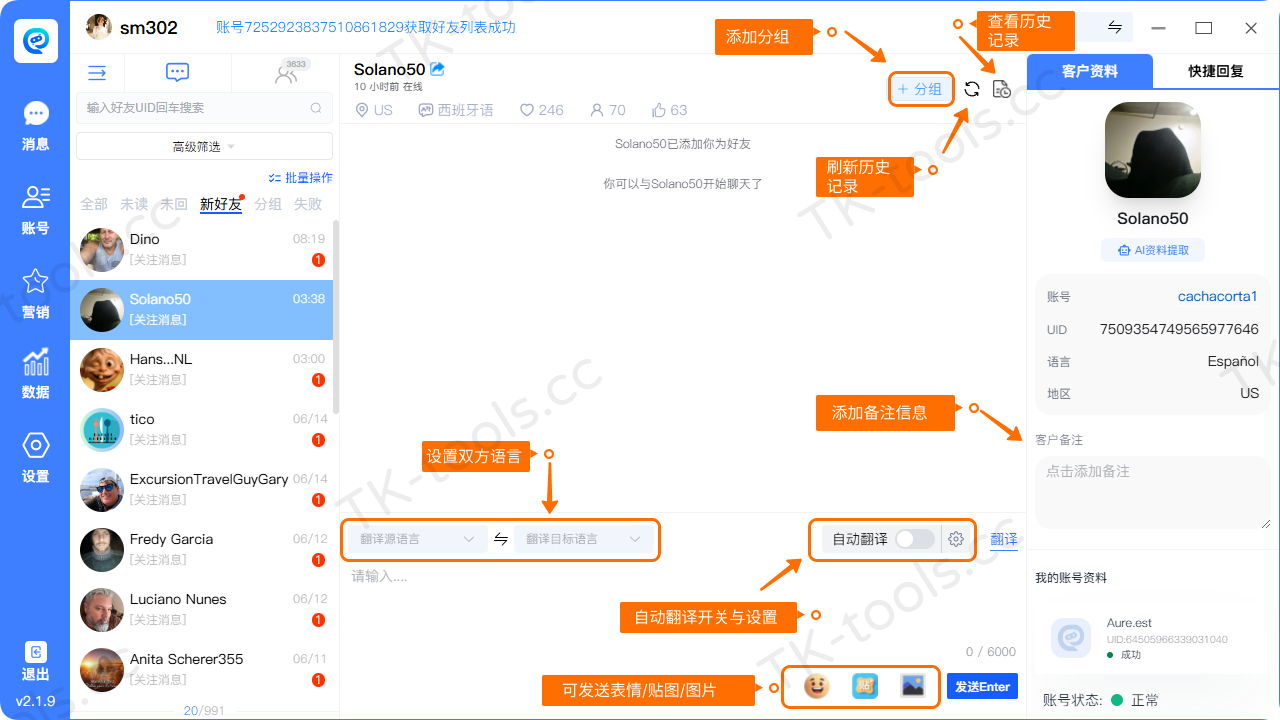Open the Hans...NL conversation

(x=202, y=370)
